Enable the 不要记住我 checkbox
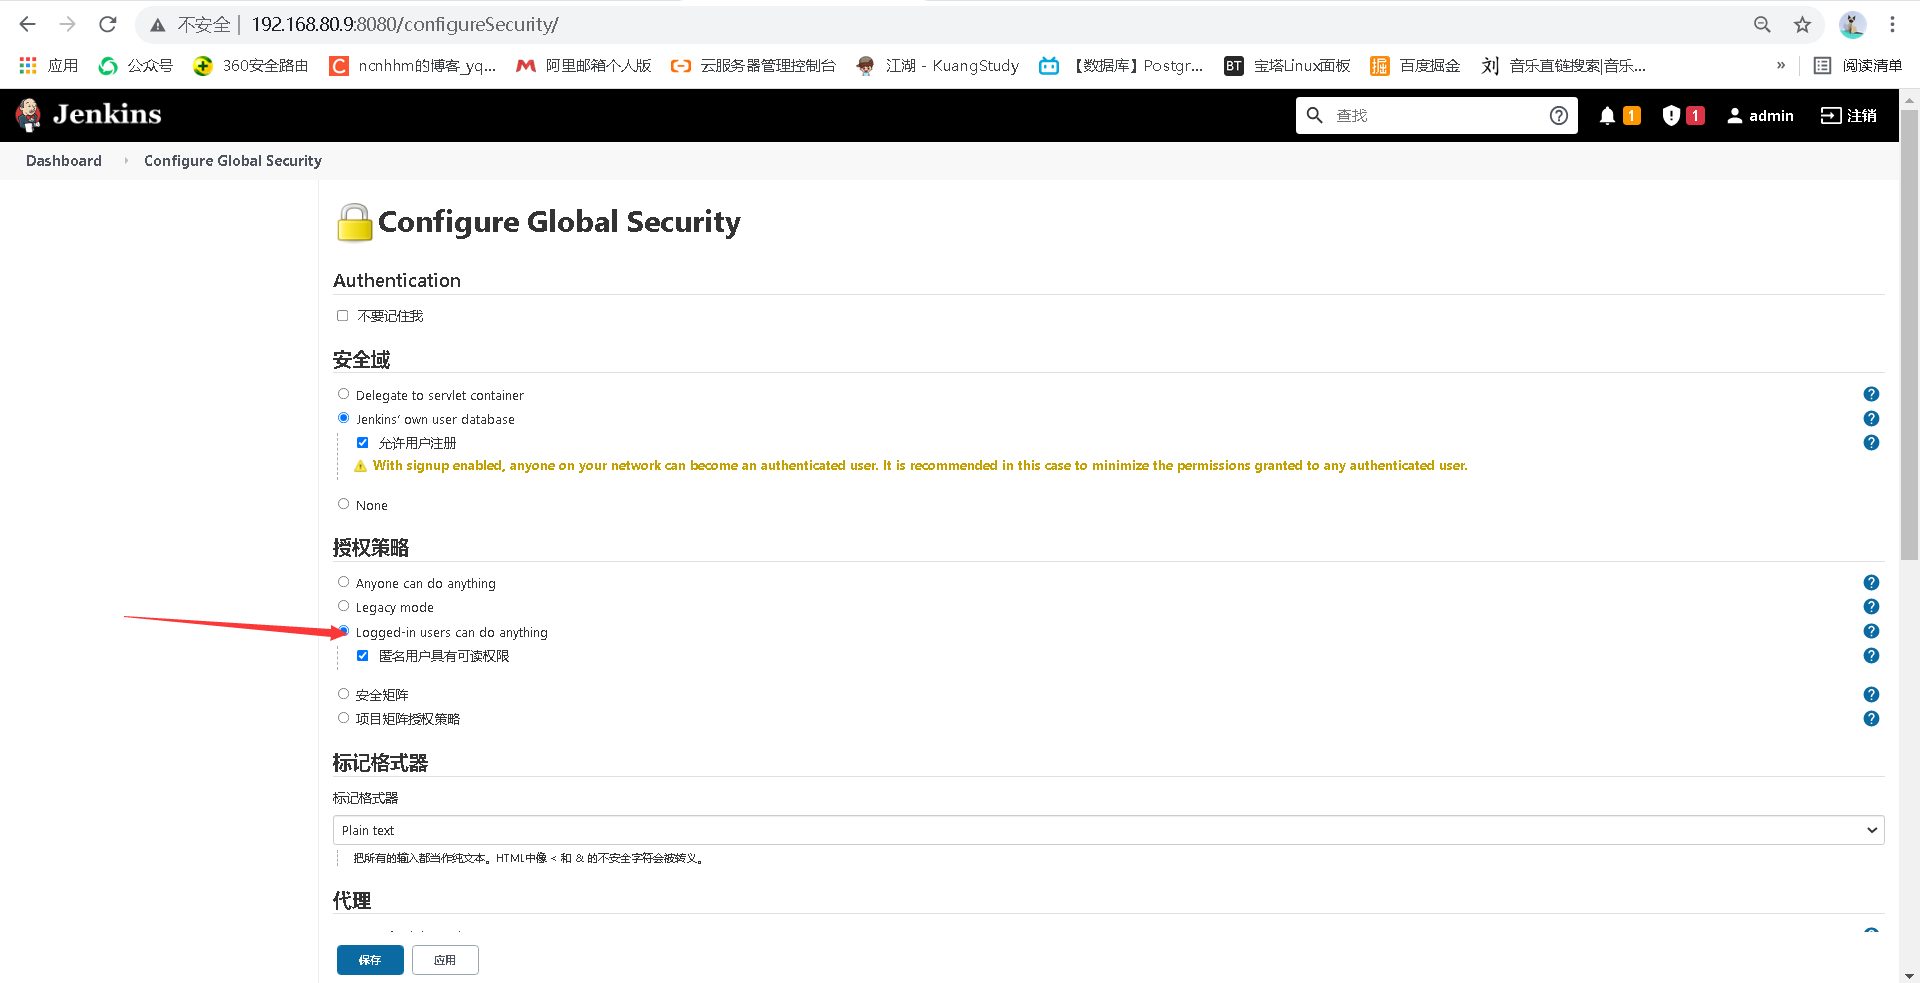 pos(343,315)
